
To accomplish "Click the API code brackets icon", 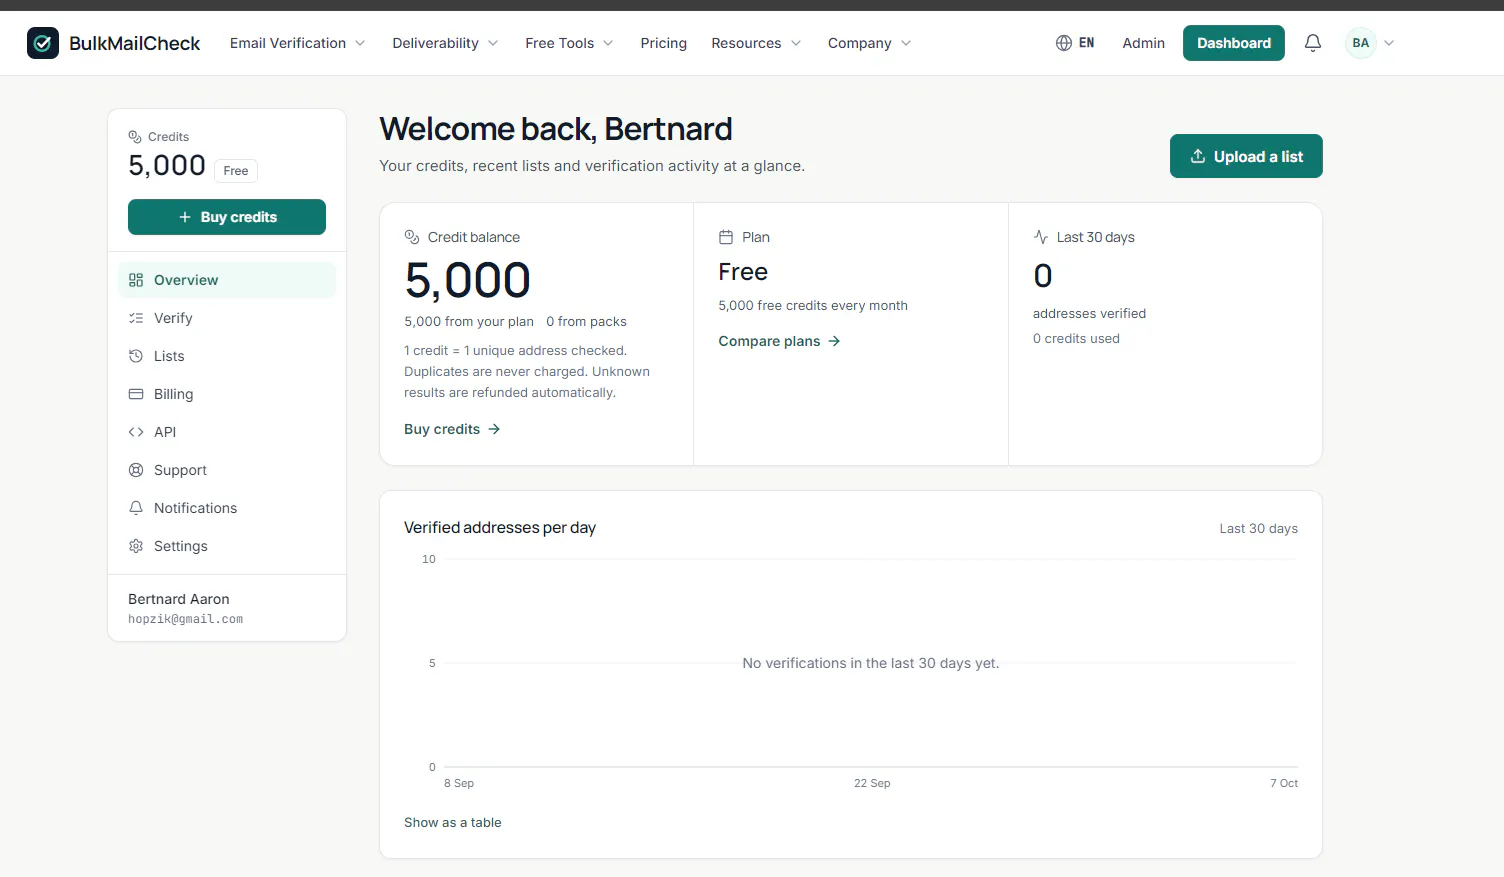I will tap(136, 432).
